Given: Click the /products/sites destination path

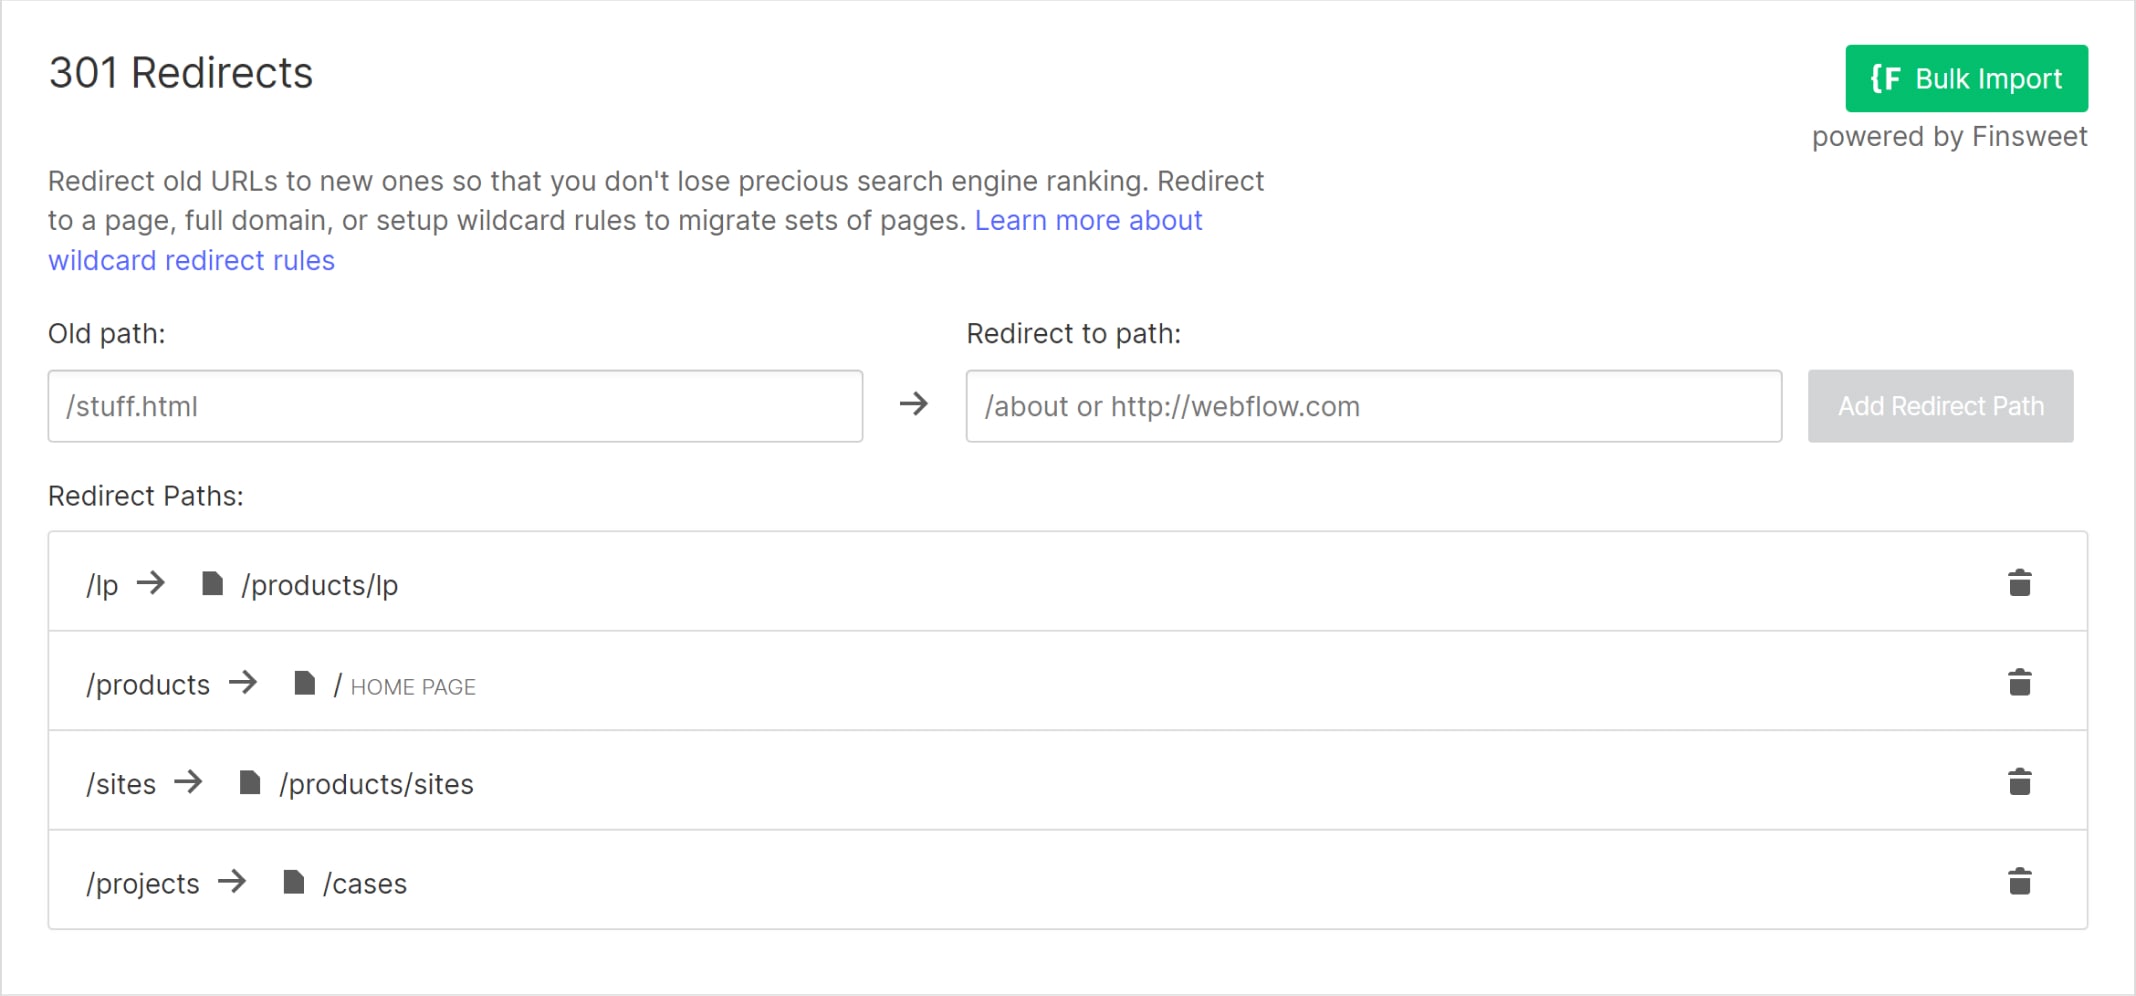Looking at the screenshot, I should 376,784.
